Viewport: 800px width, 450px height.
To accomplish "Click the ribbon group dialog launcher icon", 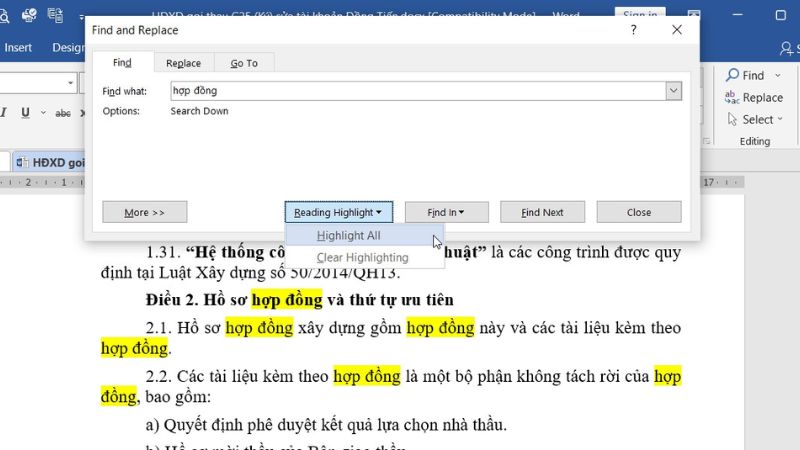I will coord(707,141).
